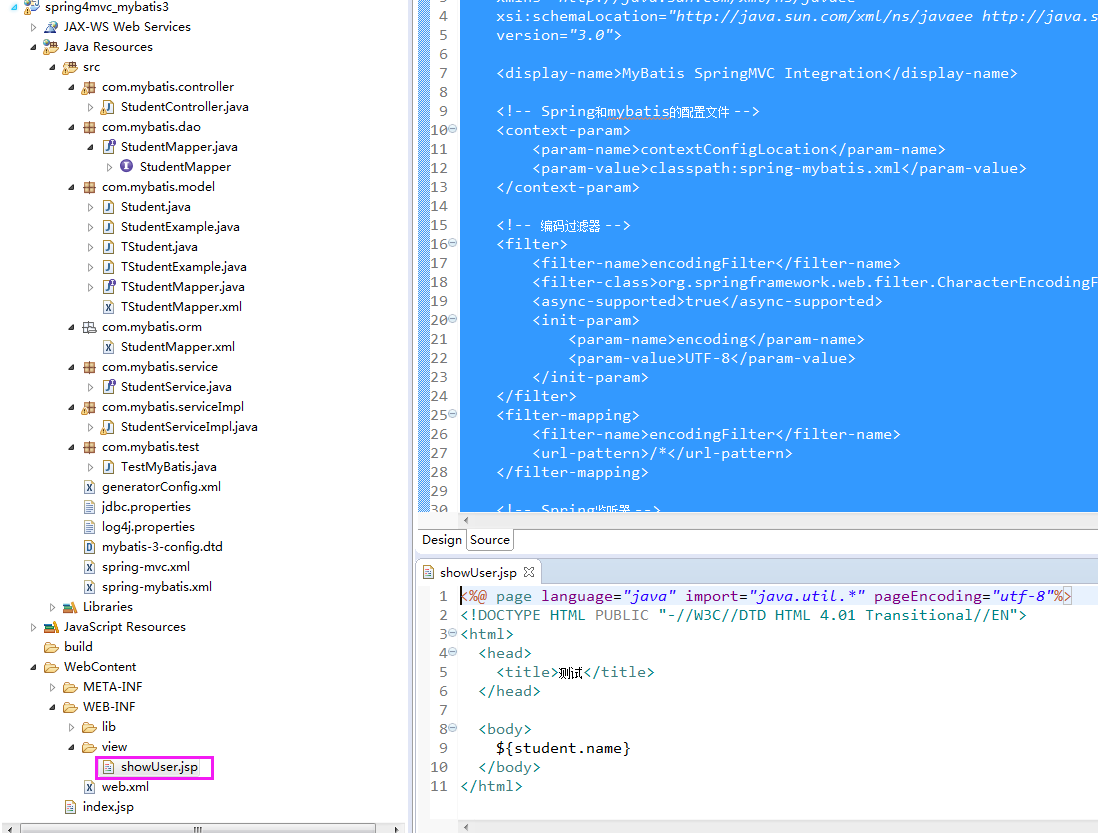The image size is (1098, 833).
Task: Select com.mybatis.test package
Action: coord(151,447)
